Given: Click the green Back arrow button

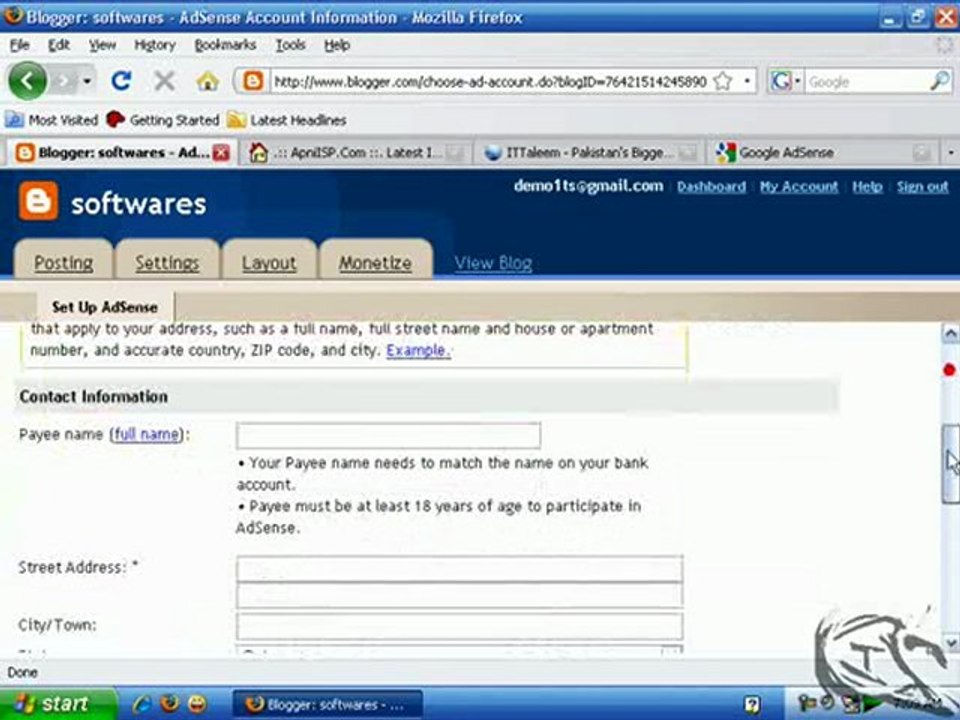Looking at the screenshot, I should (x=27, y=81).
